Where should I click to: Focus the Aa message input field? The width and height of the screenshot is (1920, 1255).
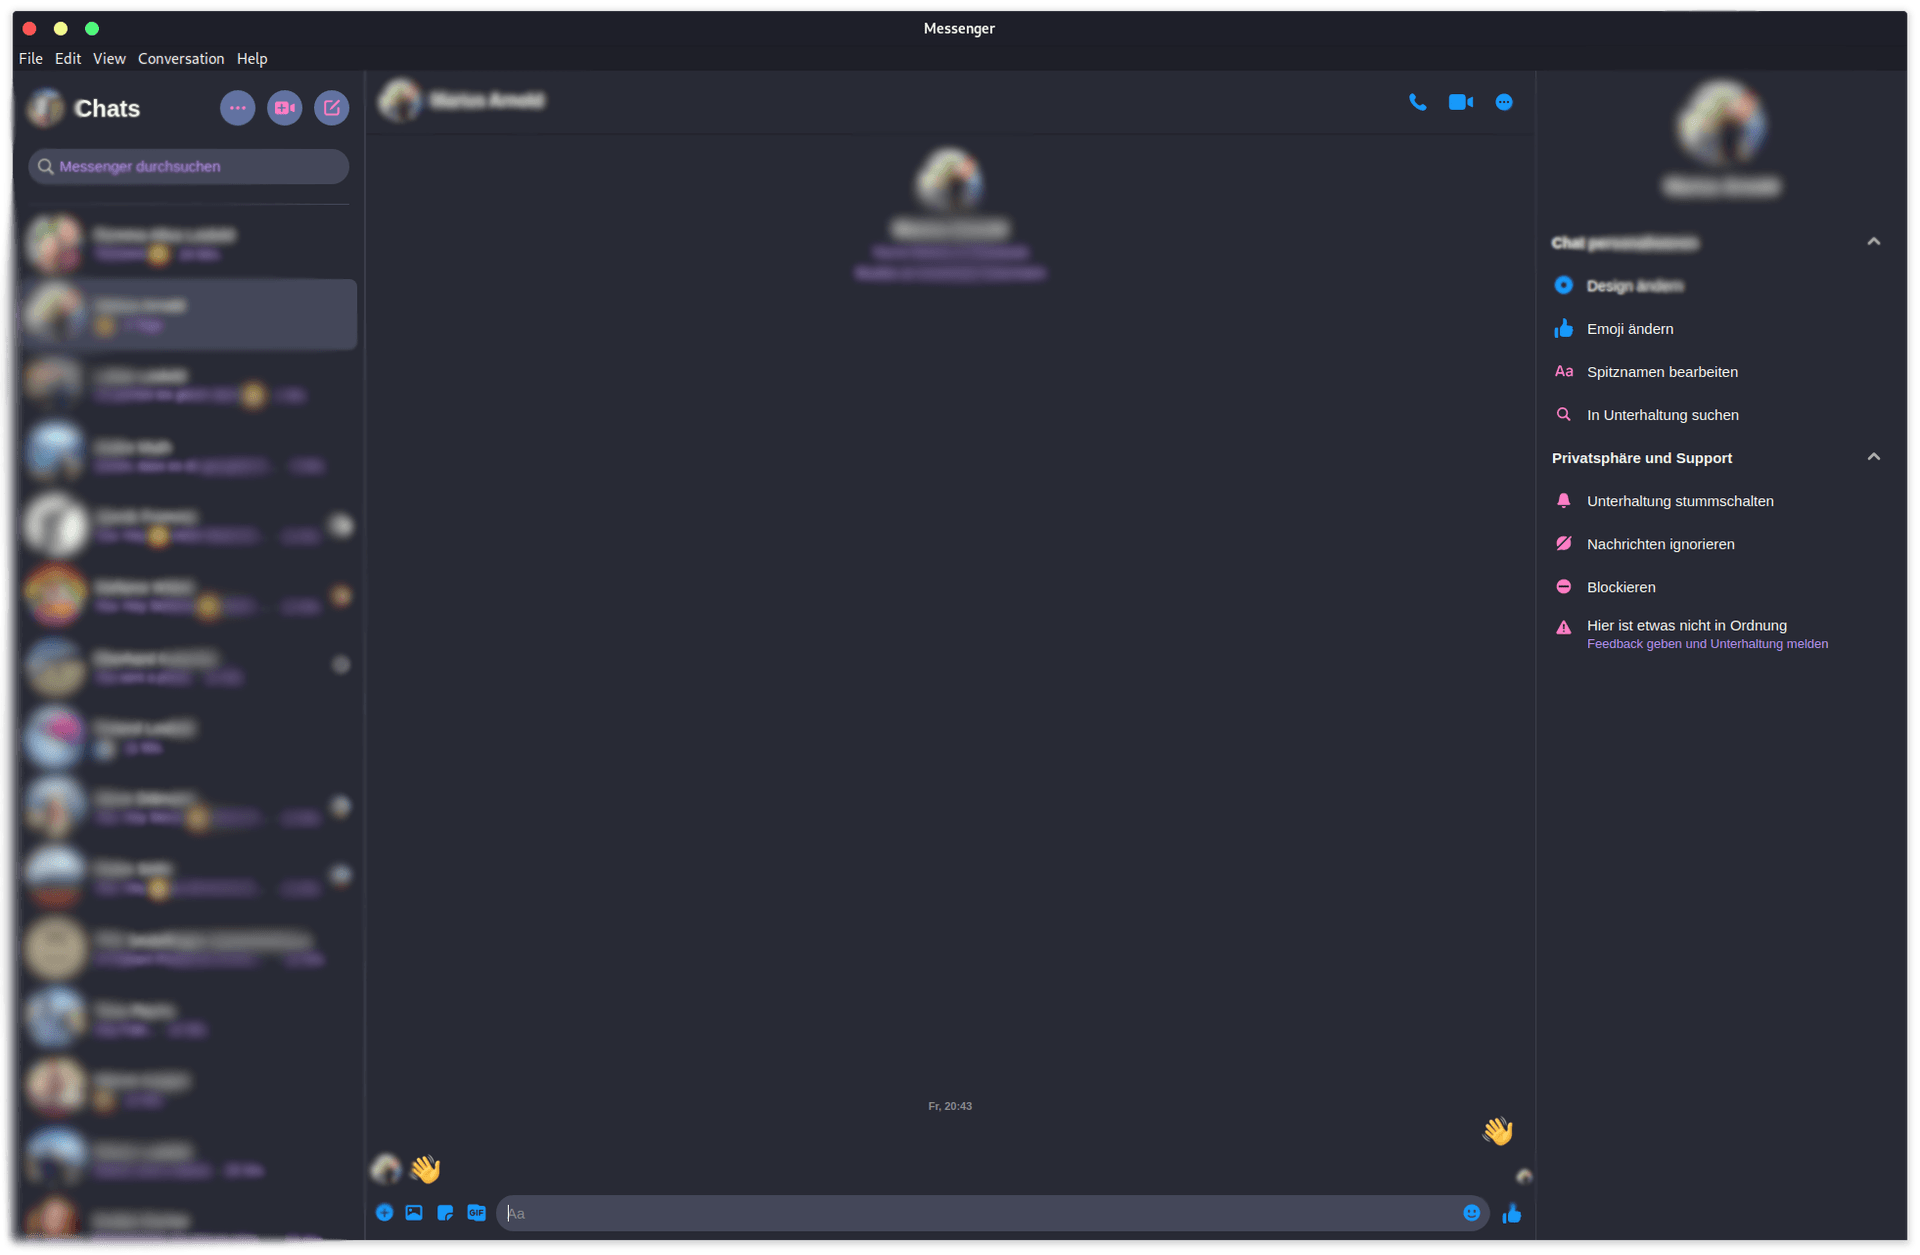(x=980, y=1213)
